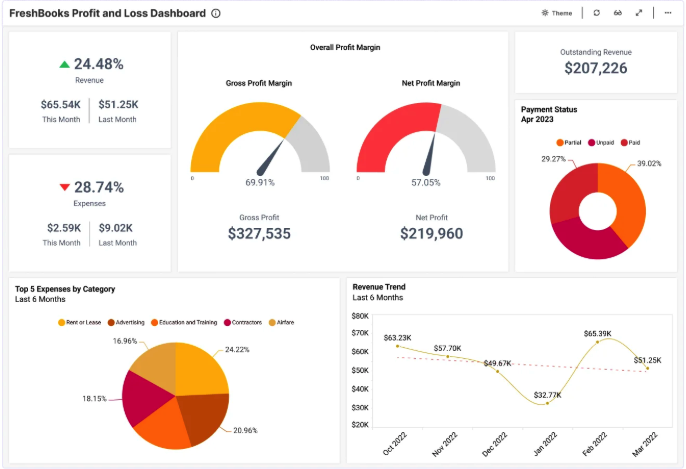Screen dimensions: 686x469
Task: Click the Net Profit Margin gauge needle
Action: point(429,155)
